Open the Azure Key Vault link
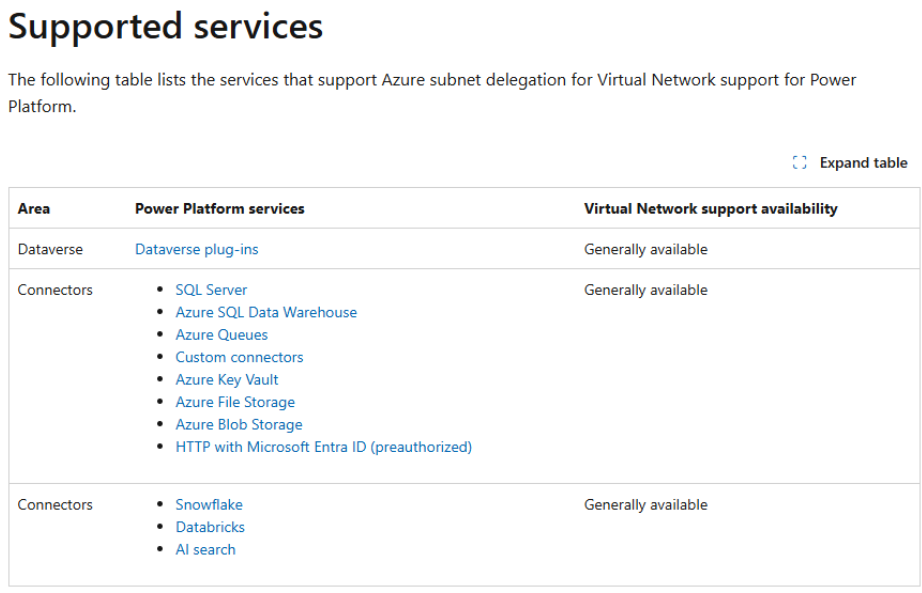The image size is (922, 593). 227,380
